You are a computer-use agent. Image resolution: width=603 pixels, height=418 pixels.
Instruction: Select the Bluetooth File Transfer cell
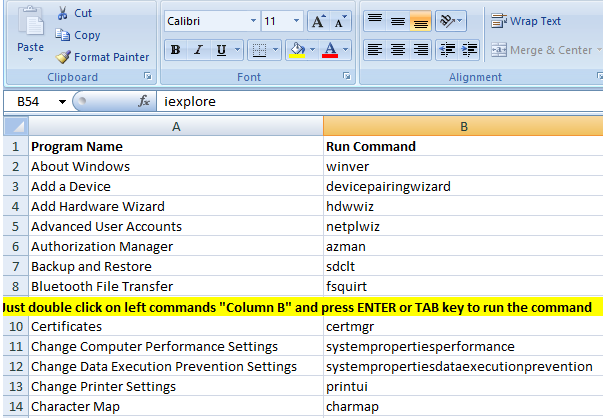pyautogui.click(x=176, y=286)
